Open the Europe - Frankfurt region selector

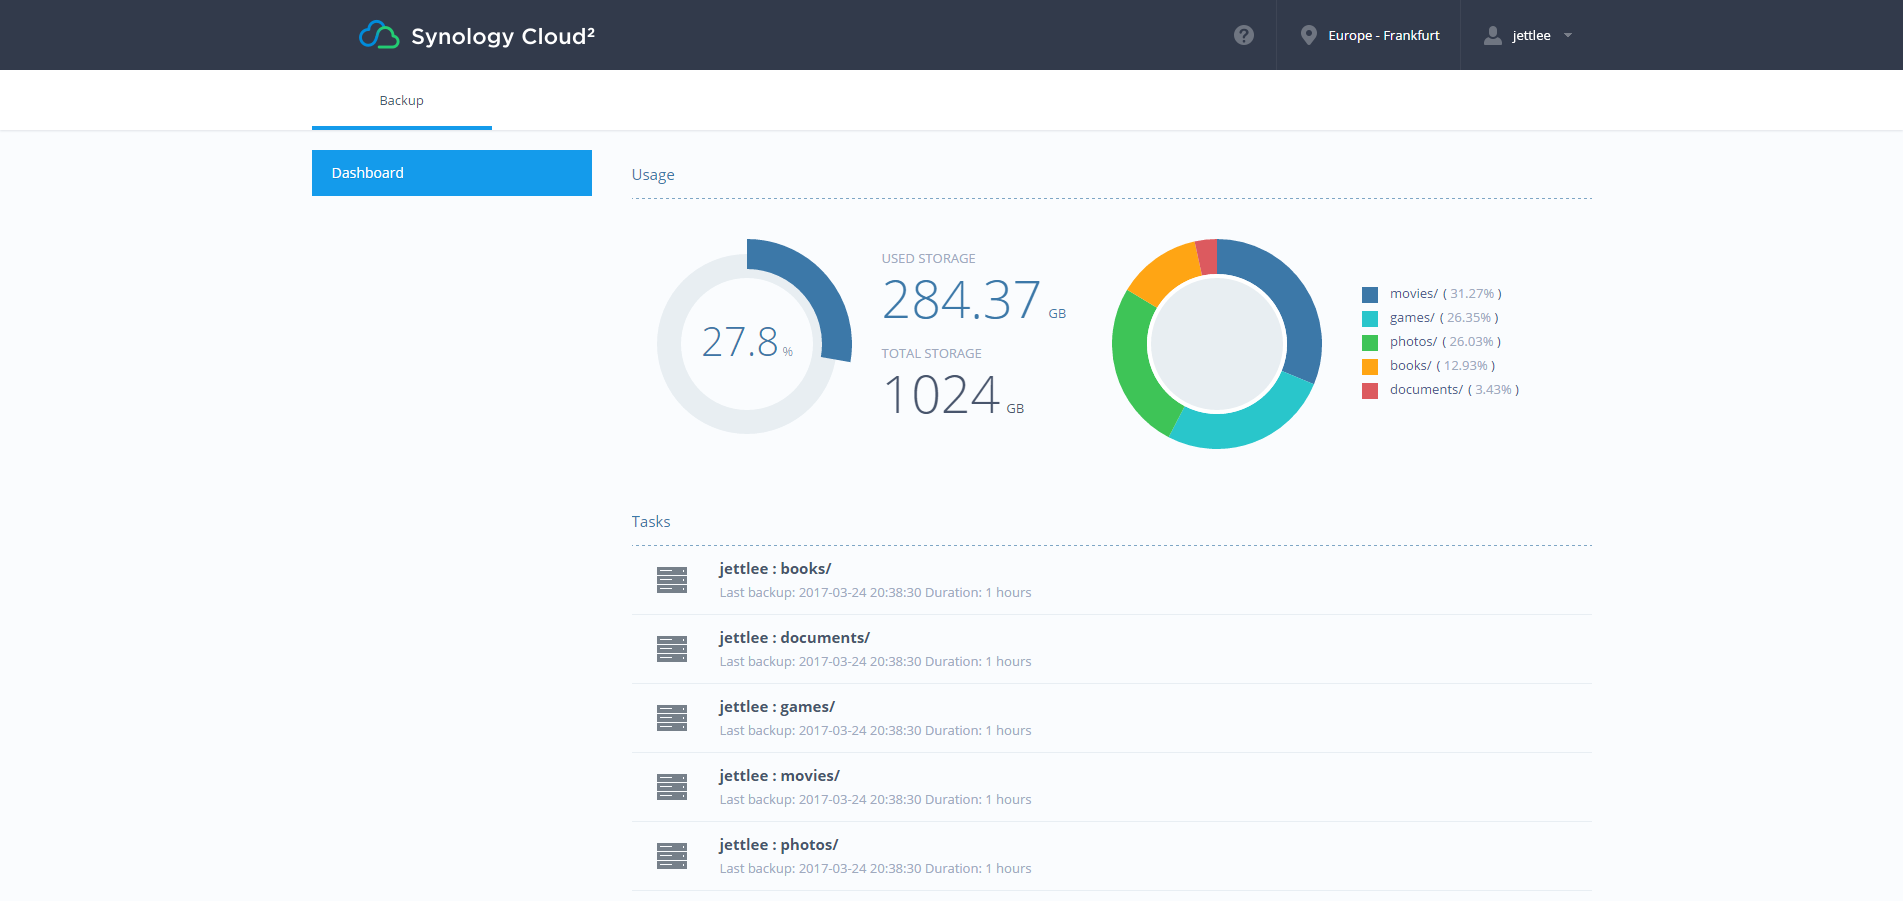click(x=1383, y=35)
